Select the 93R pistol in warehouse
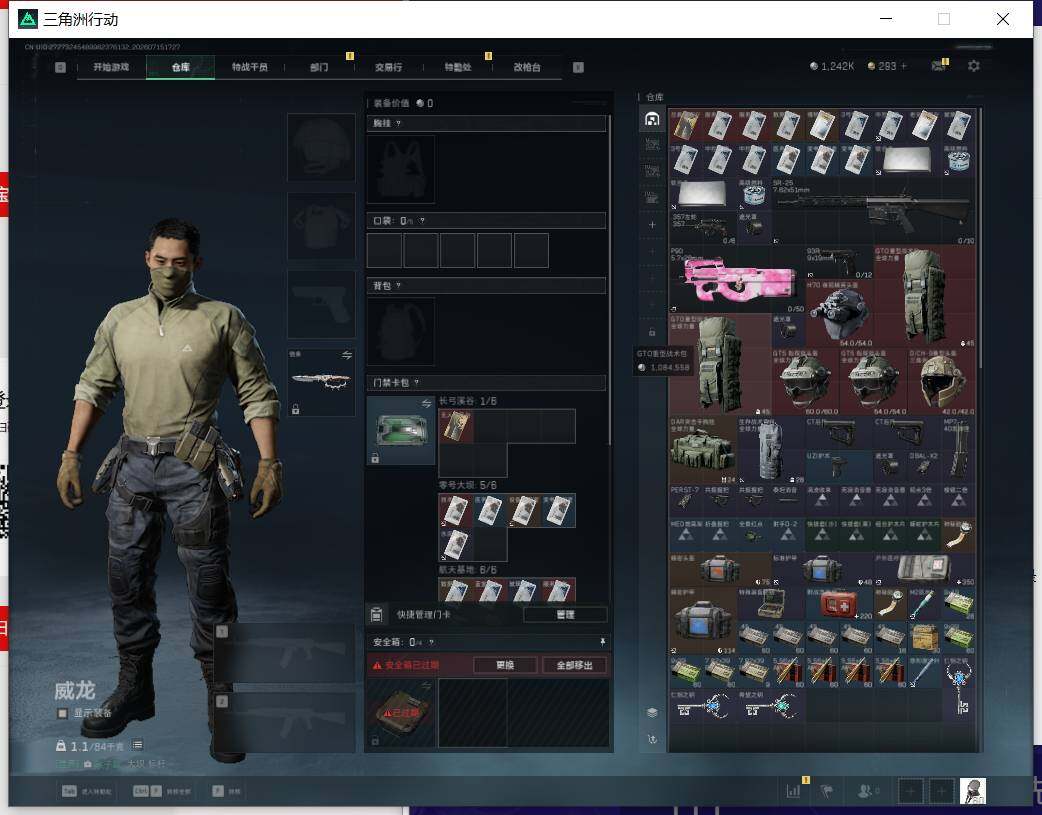The image size is (1042, 815). pyautogui.click(x=839, y=263)
